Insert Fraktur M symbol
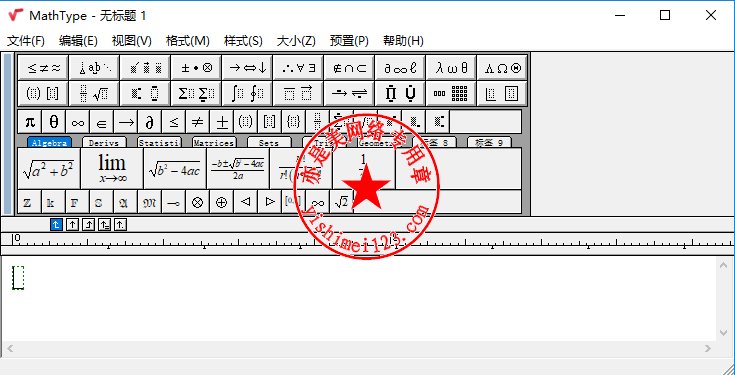The height and width of the screenshot is (375, 735). [x=150, y=202]
